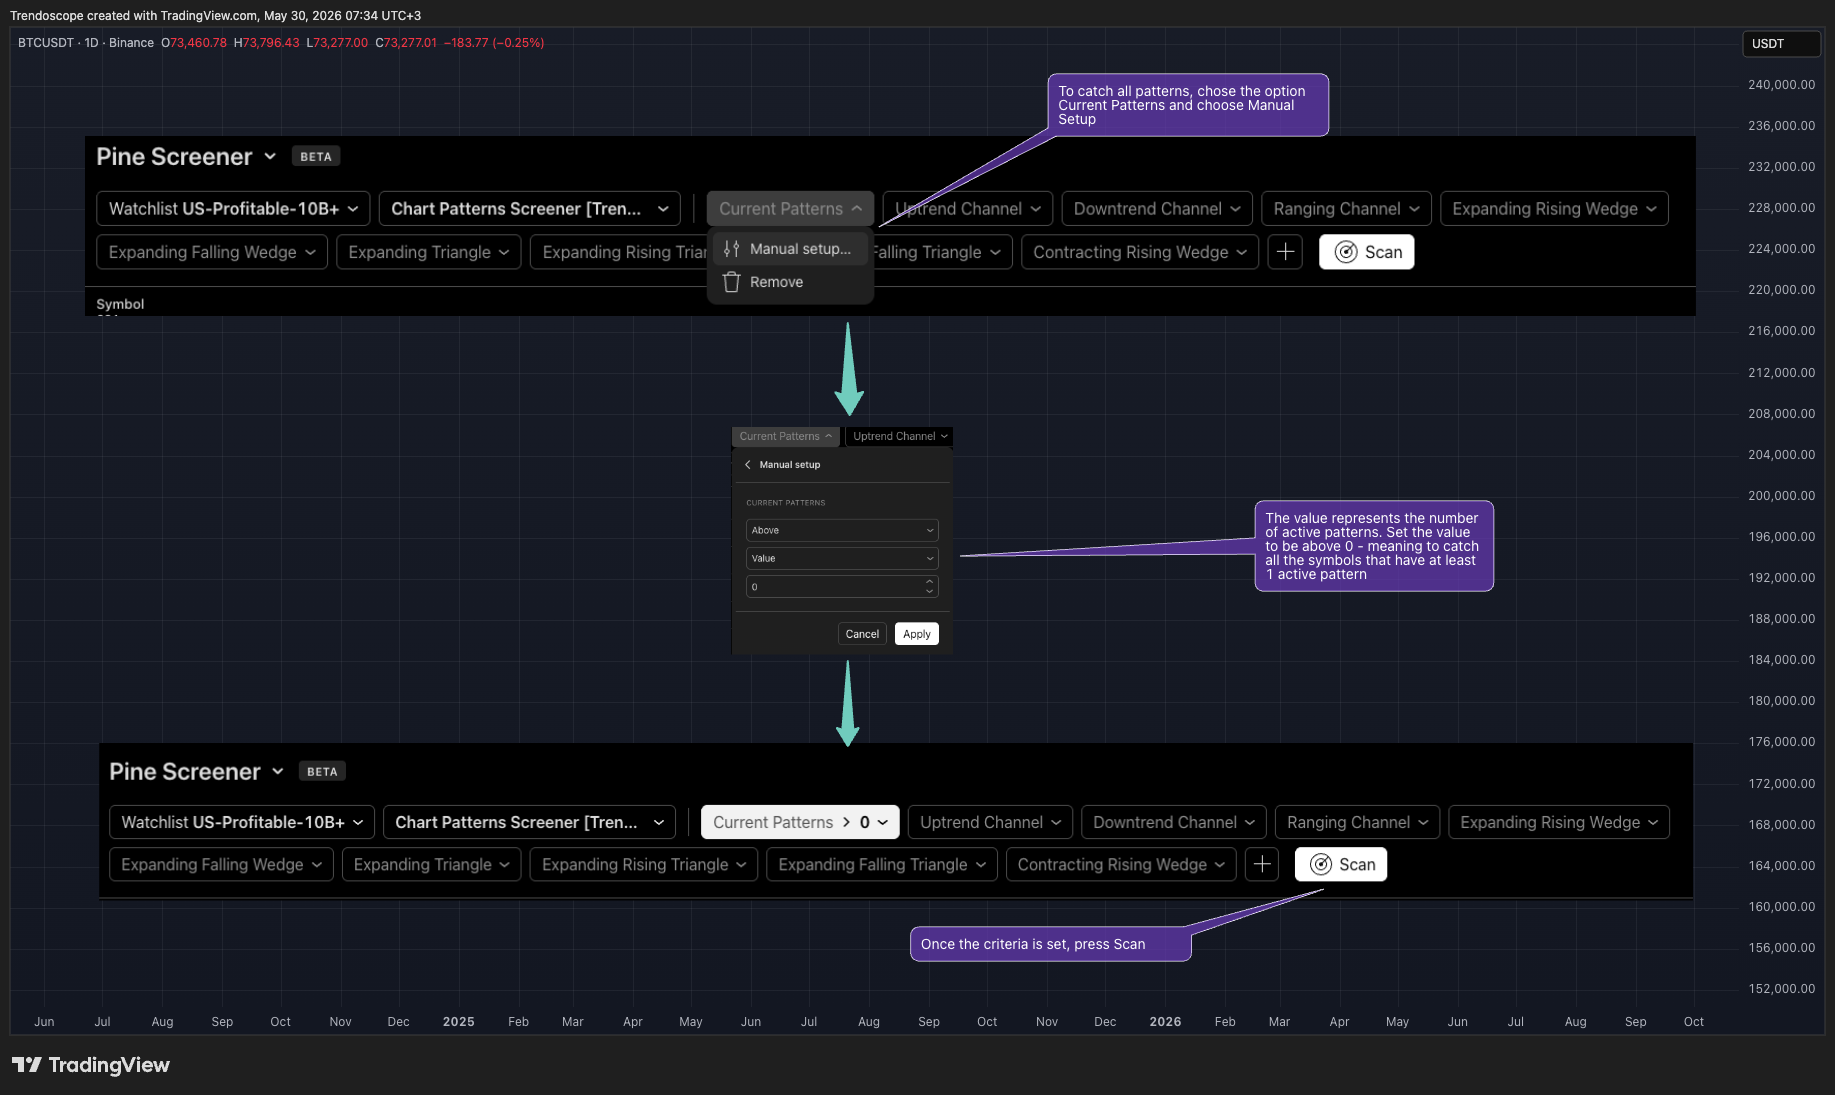Click the BETA badge next to upper Pine Screener
This screenshot has height=1095, width=1835.
(x=316, y=156)
